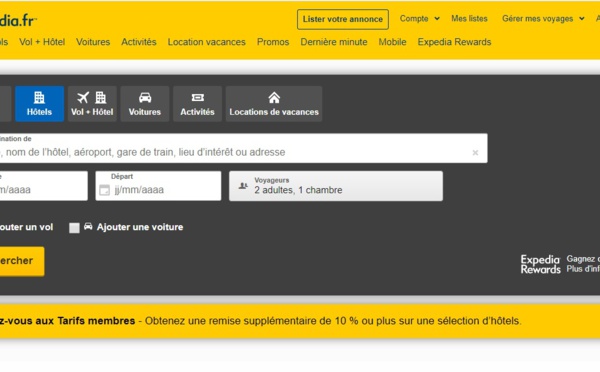The image size is (600, 372).
Task: Click the Expedia Rewards logo in the search panel
Action: 540,264
